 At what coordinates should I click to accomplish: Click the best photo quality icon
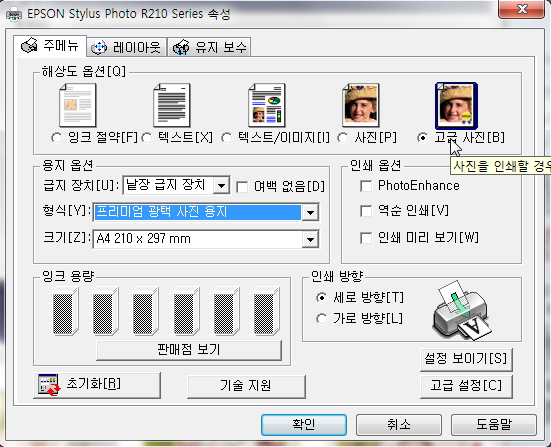point(456,106)
